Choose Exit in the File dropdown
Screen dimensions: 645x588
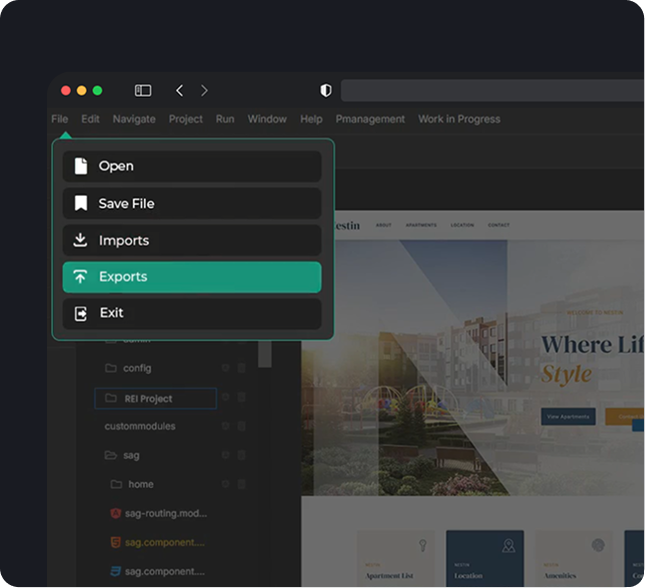pos(192,313)
